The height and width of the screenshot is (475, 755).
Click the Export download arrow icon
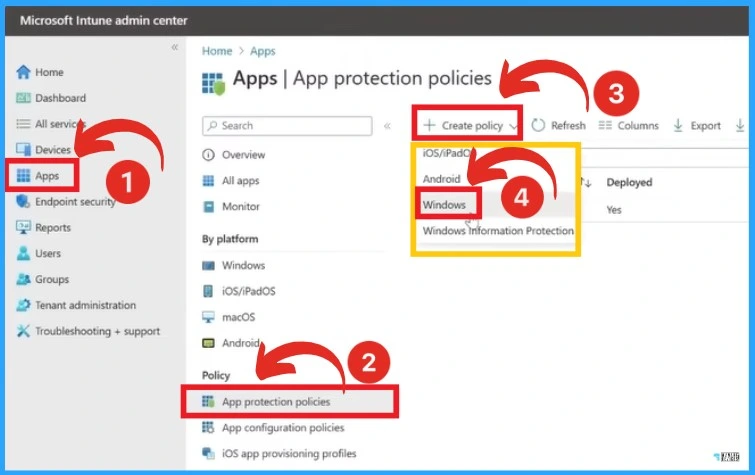678,125
